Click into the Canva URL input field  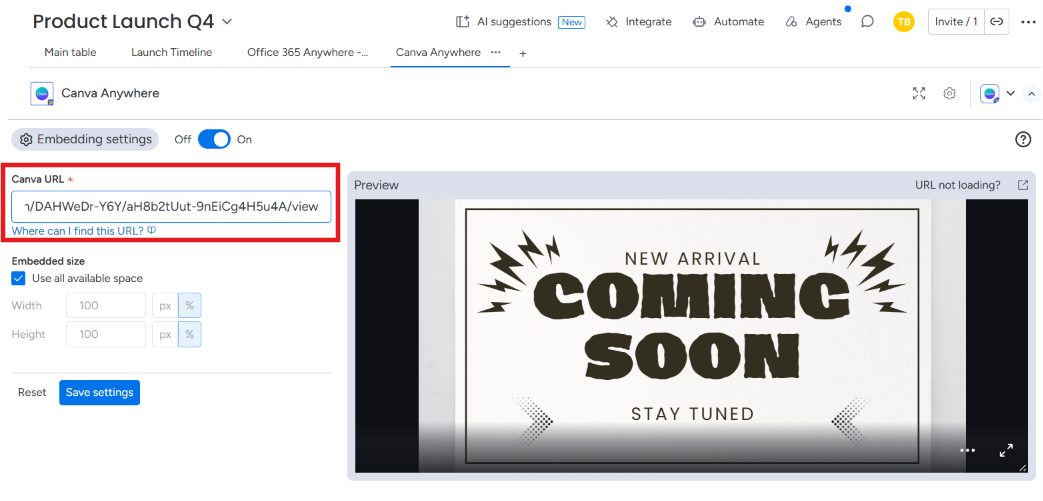coord(171,206)
